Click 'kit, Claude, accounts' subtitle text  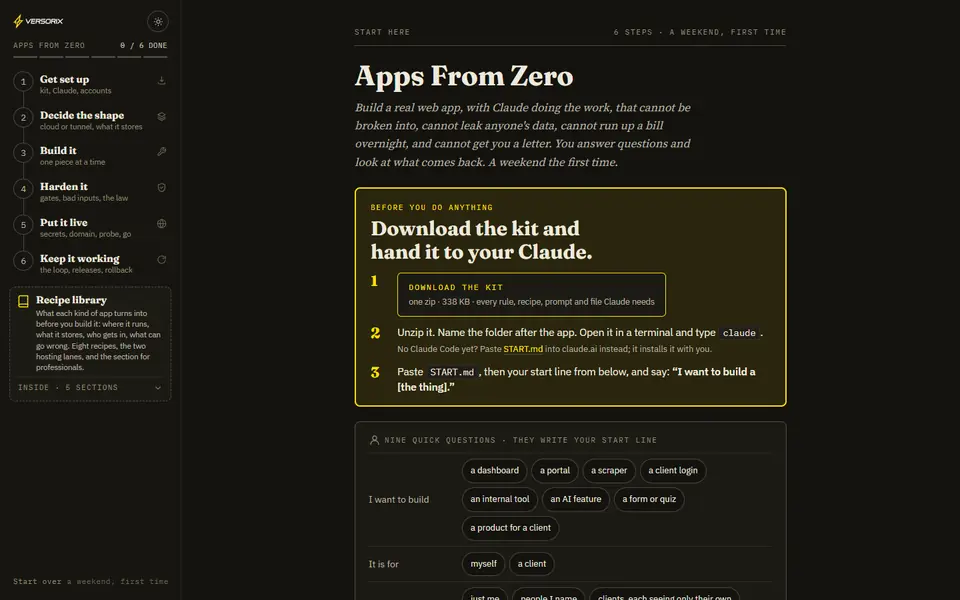point(75,91)
